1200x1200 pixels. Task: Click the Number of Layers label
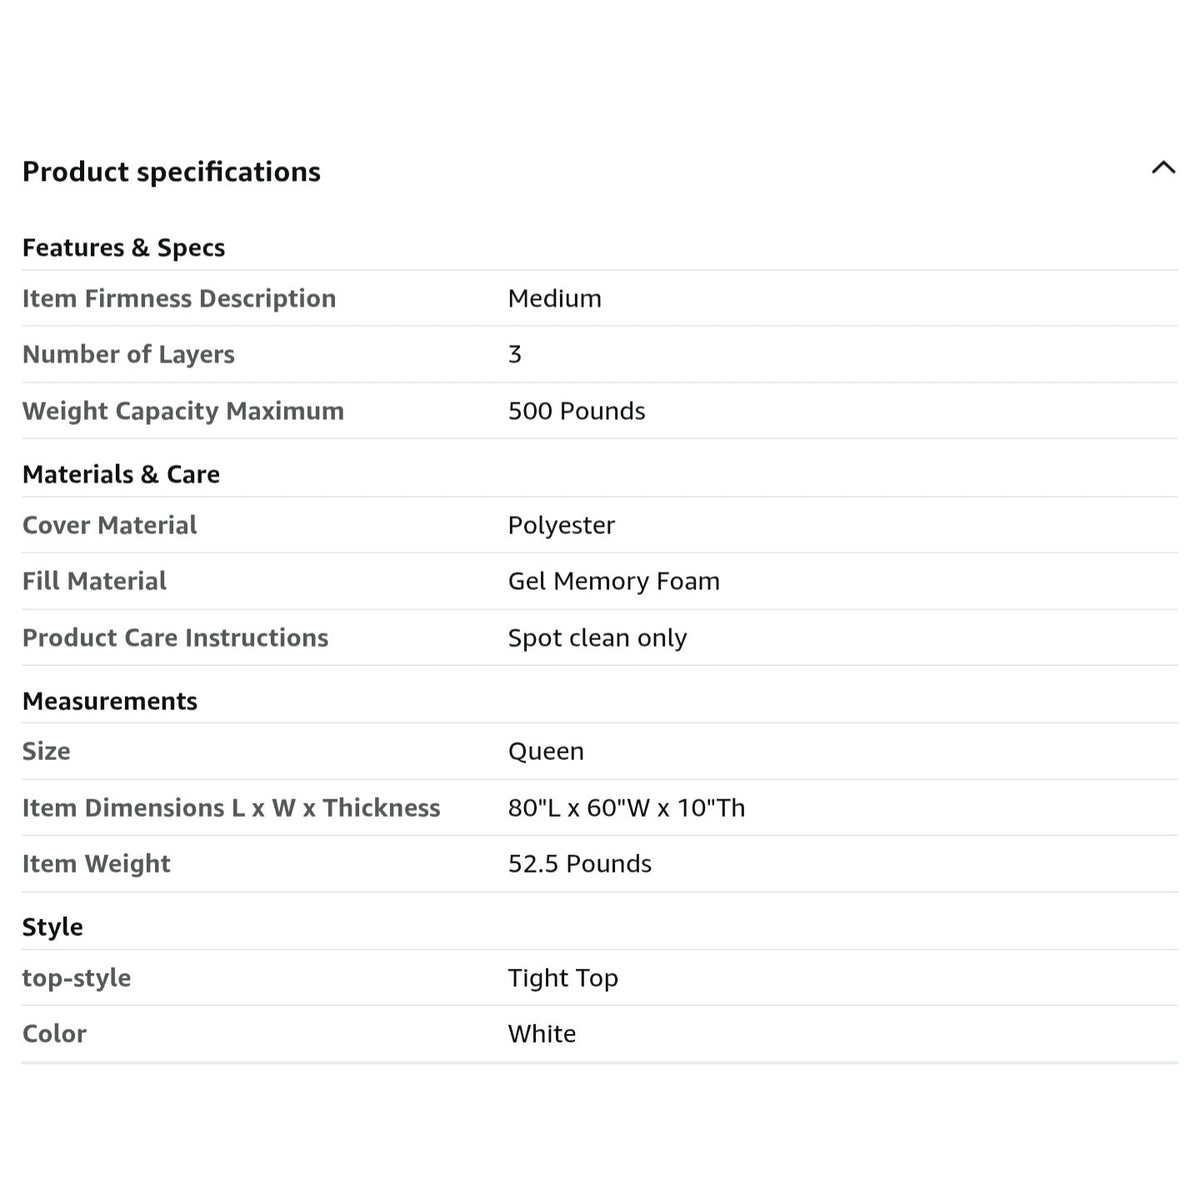coord(128,354)
